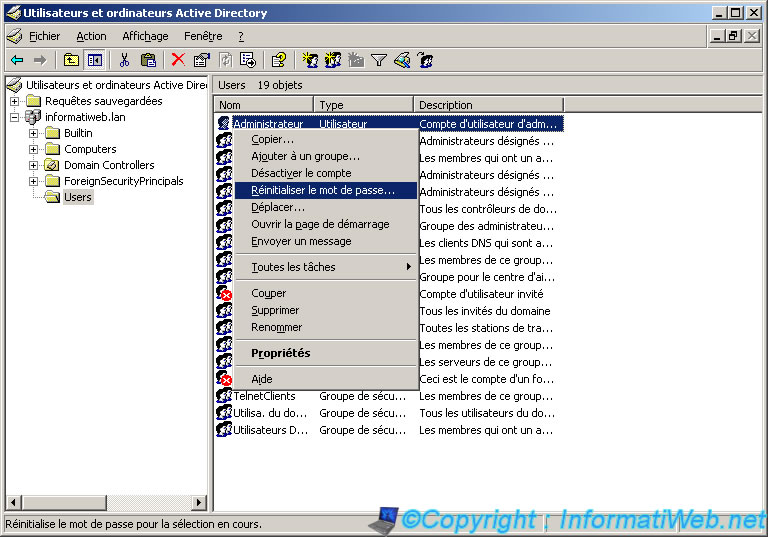Expand the Domain Controllers node

point(33,166)
